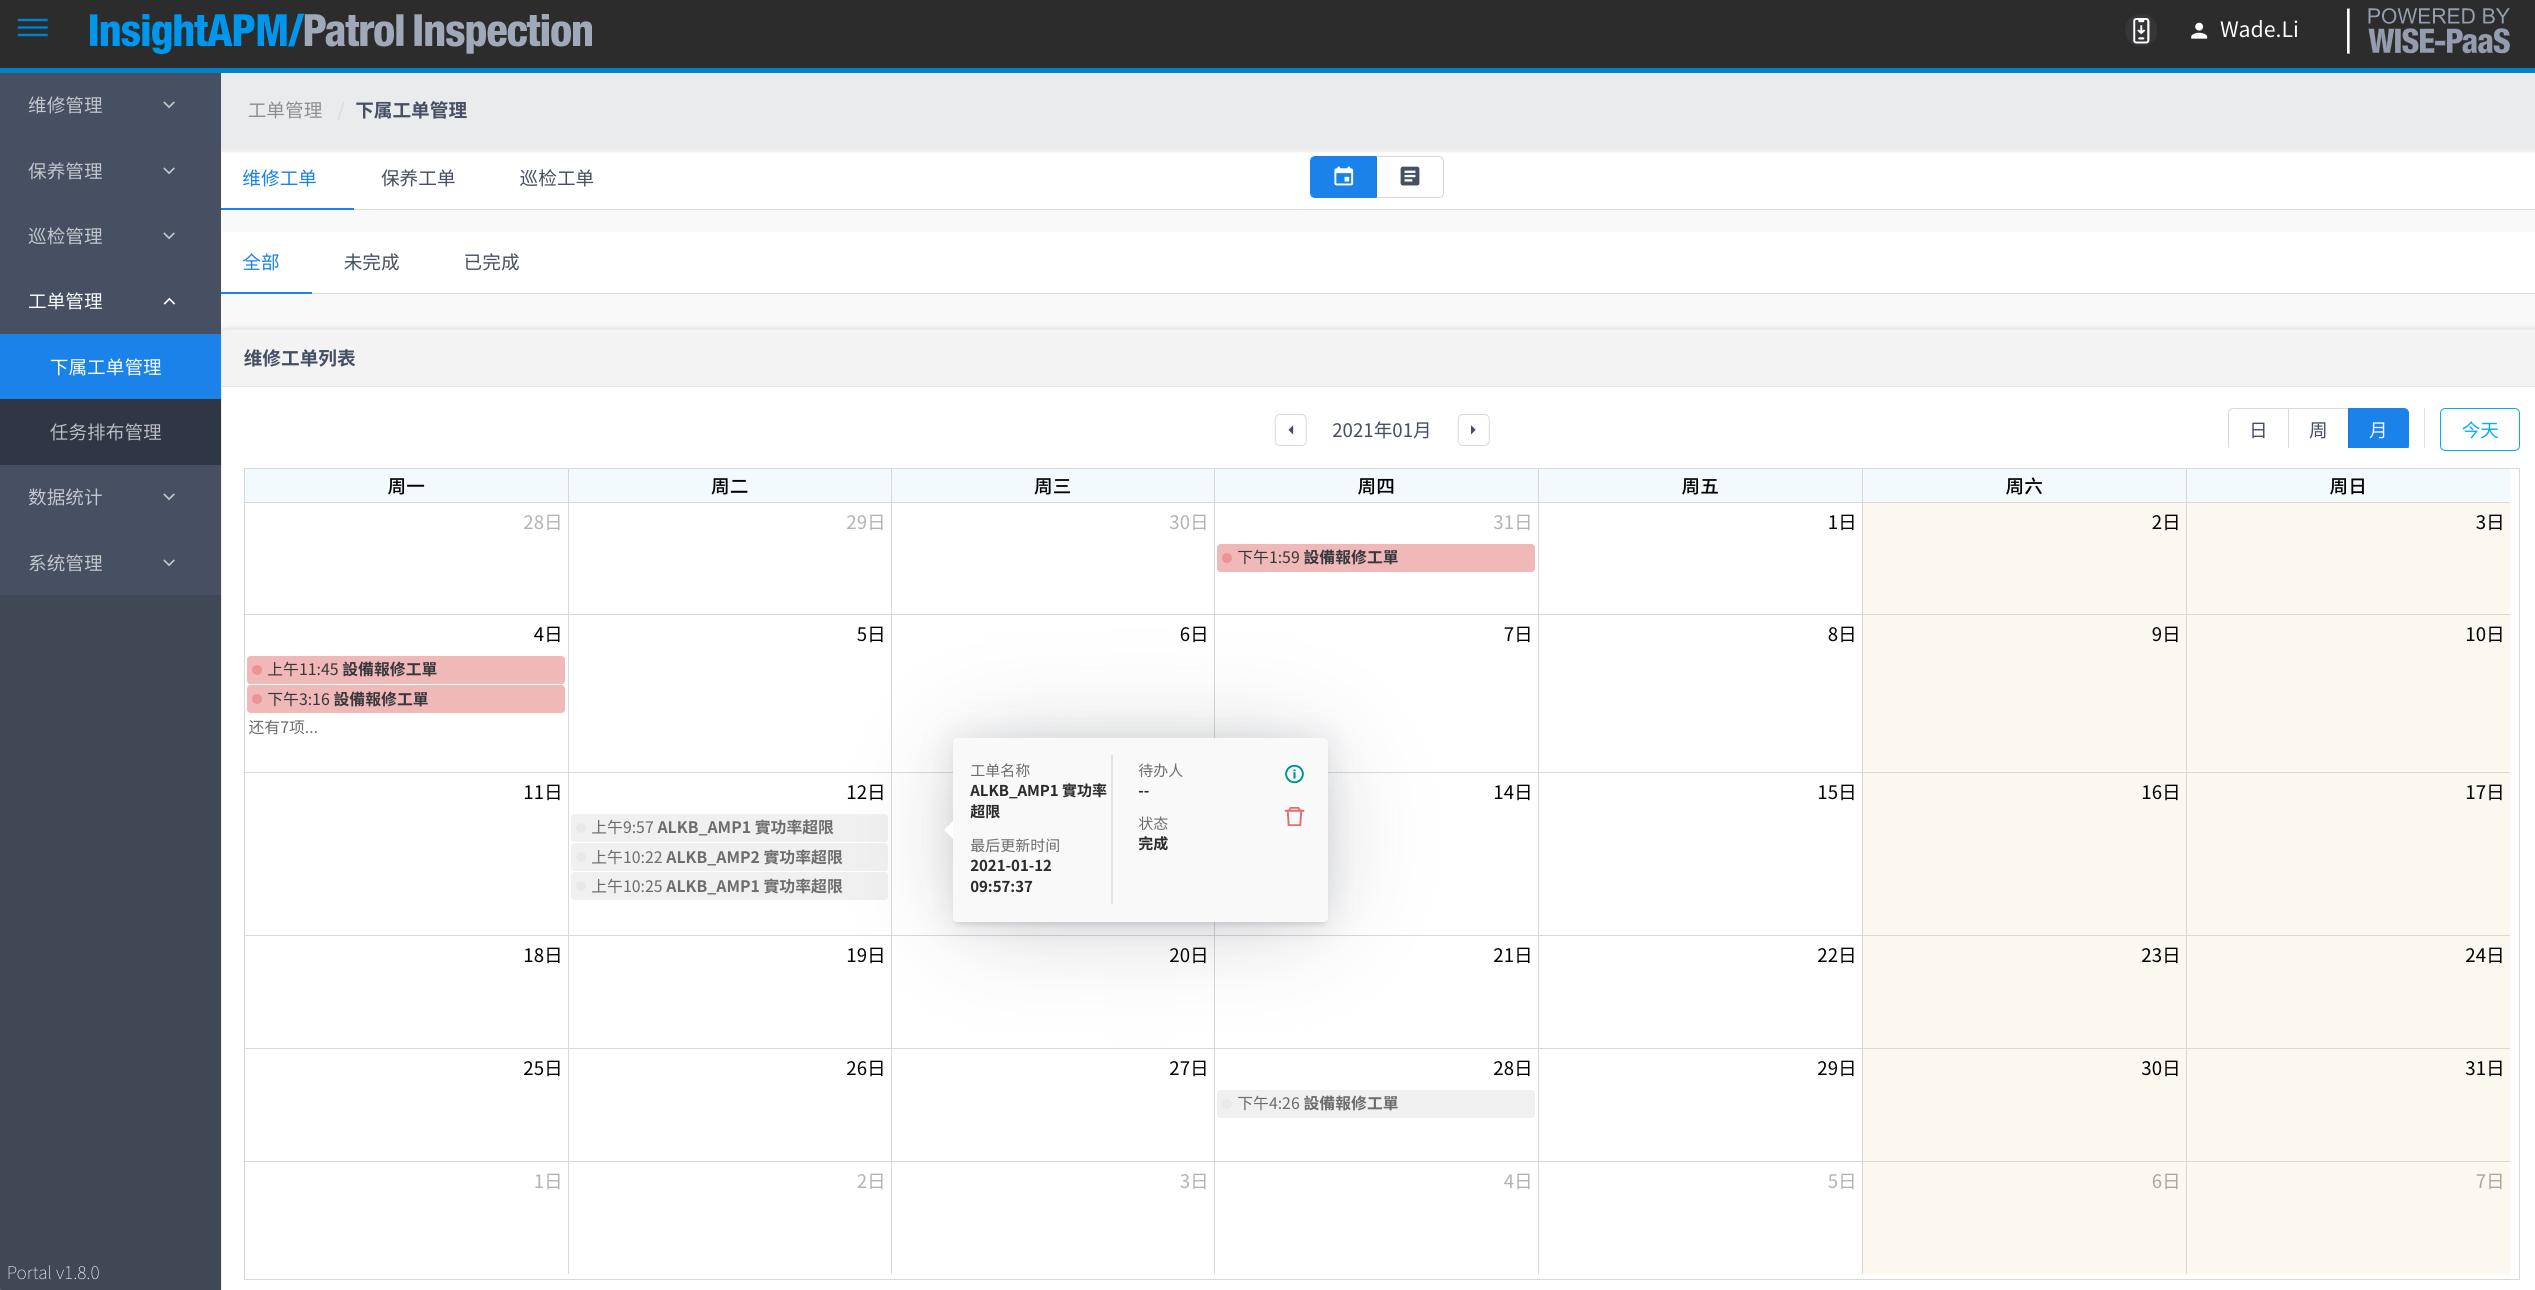Open the mobile device icon in header
This screenshot has width=2535, height=1290.
pos(2141,31)
